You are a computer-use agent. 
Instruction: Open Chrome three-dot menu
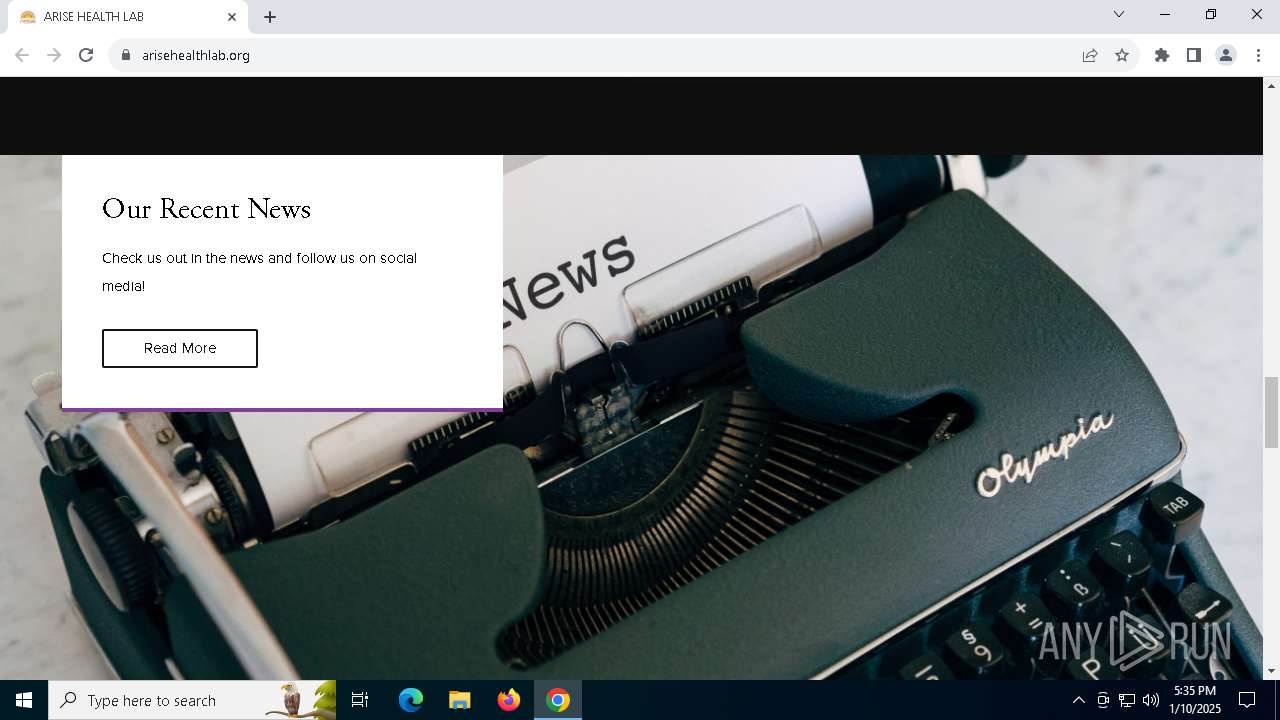pos(1258,55)
